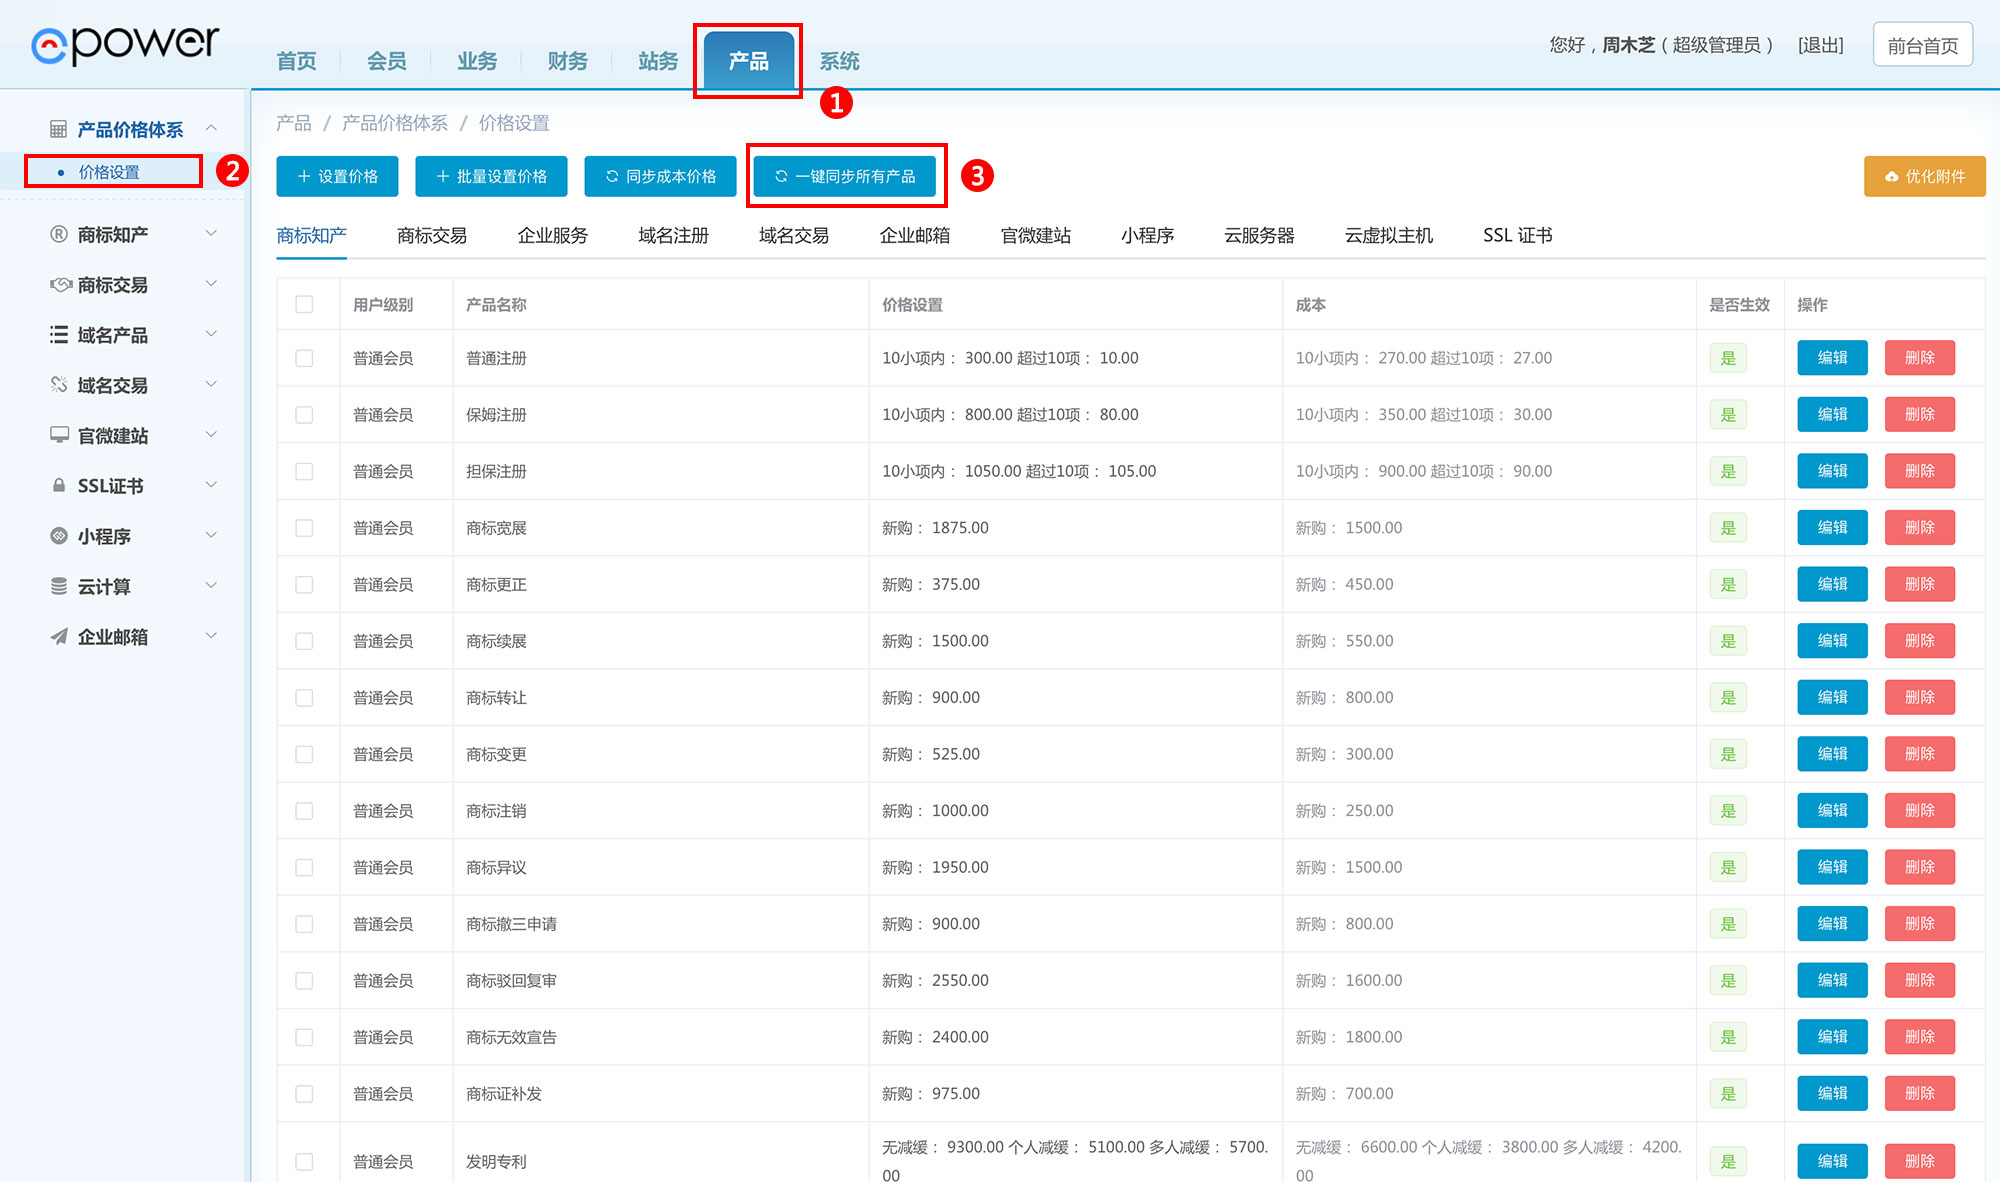Collapse the 产品价格体系 sidebar section
The width and height of the screenshot is (2000, 1182).
pos(211,128)
